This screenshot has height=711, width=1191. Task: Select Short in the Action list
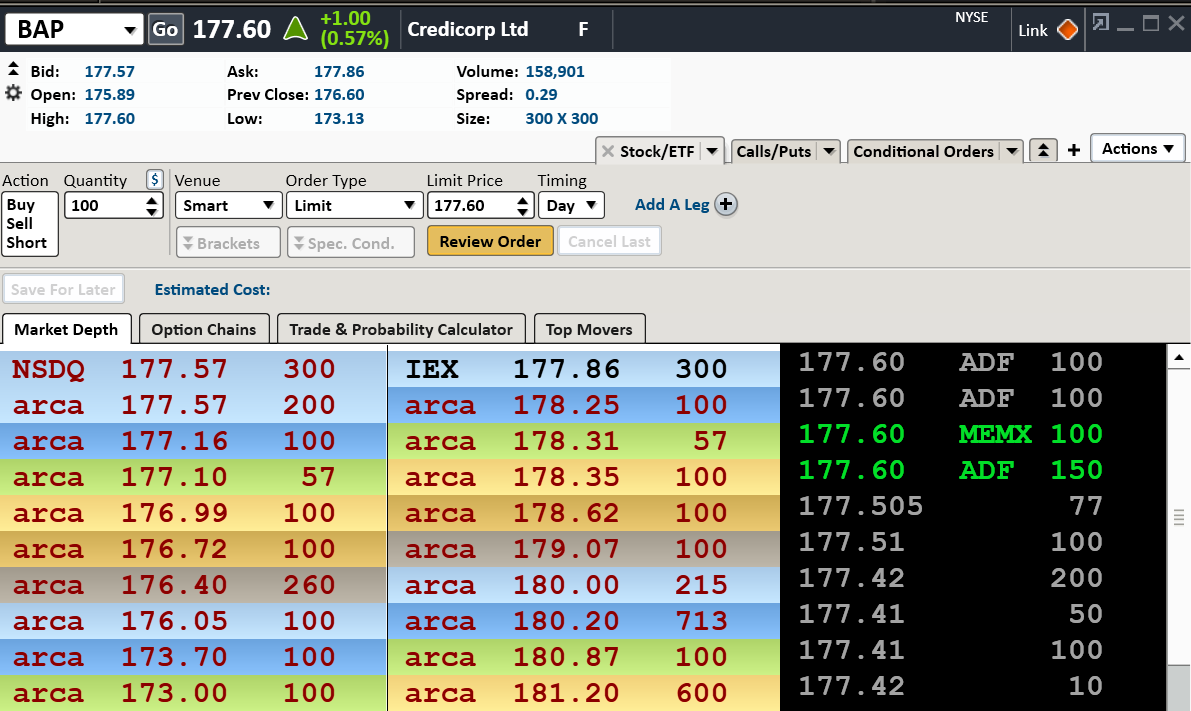click(27, 242)
